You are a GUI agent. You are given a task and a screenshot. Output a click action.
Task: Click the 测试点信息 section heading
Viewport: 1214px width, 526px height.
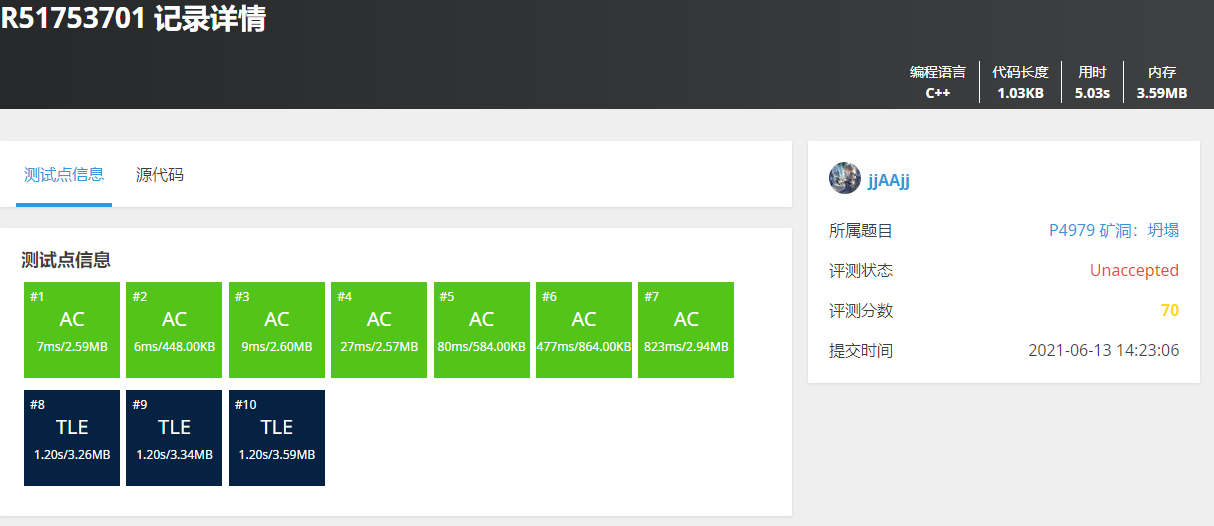point(66,260)
